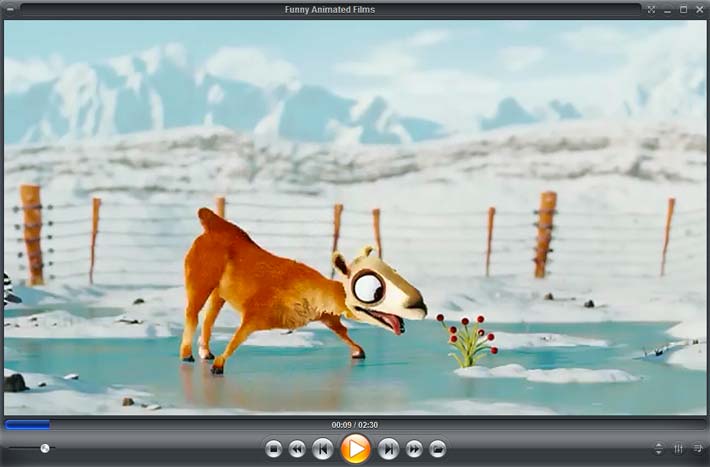
Task: Minimize the Zoom Player window
Action: (x=667, y=10)
